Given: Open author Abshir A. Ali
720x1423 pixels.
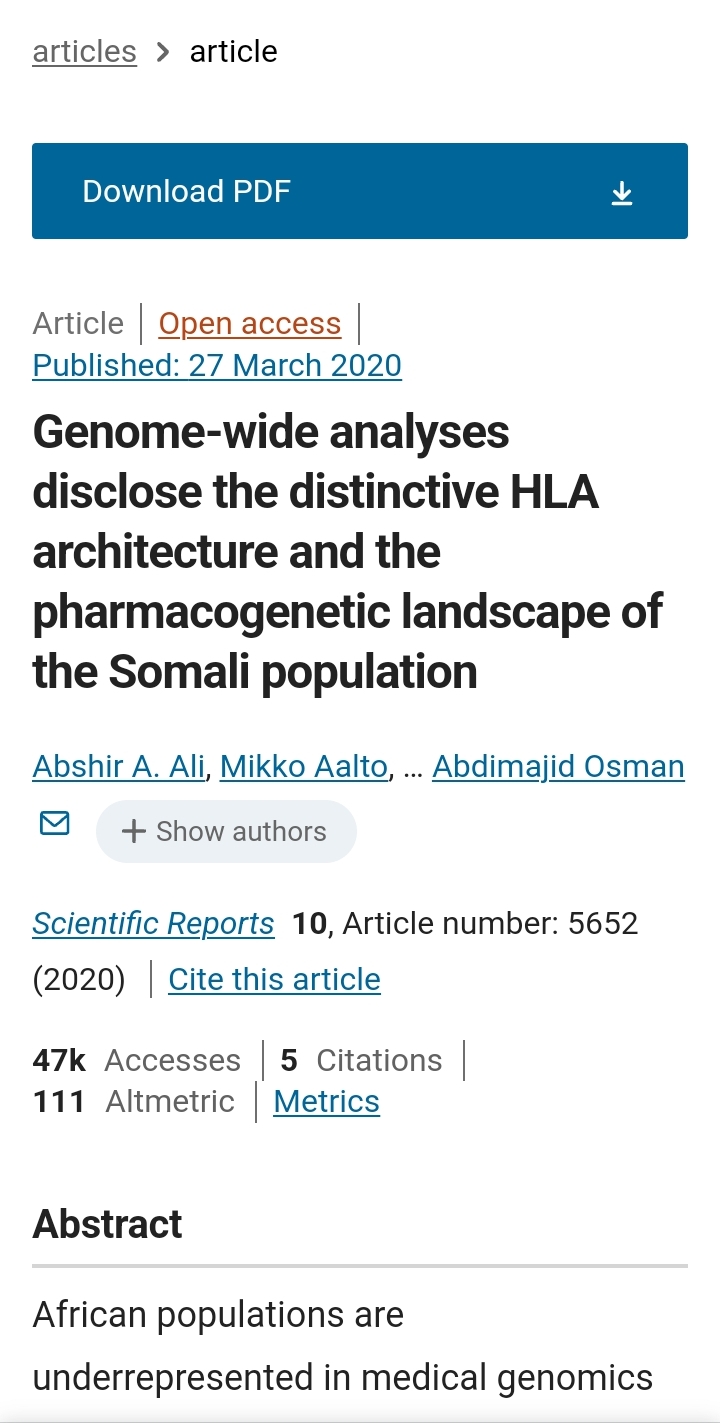Looking at the screenshot, I should (x=119, y=767).
